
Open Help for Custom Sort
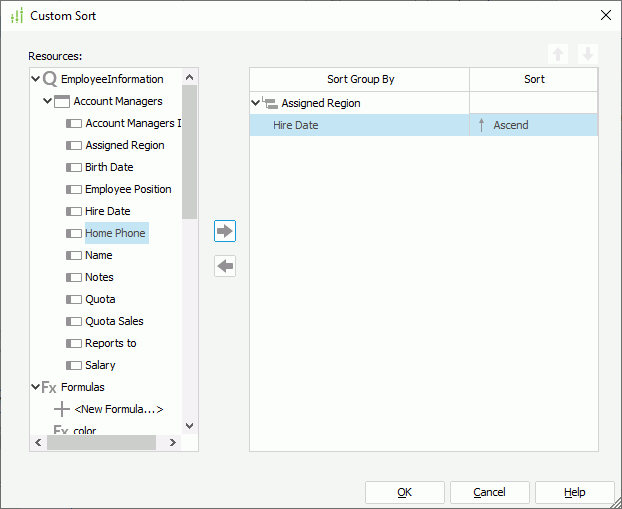(574, 492)
